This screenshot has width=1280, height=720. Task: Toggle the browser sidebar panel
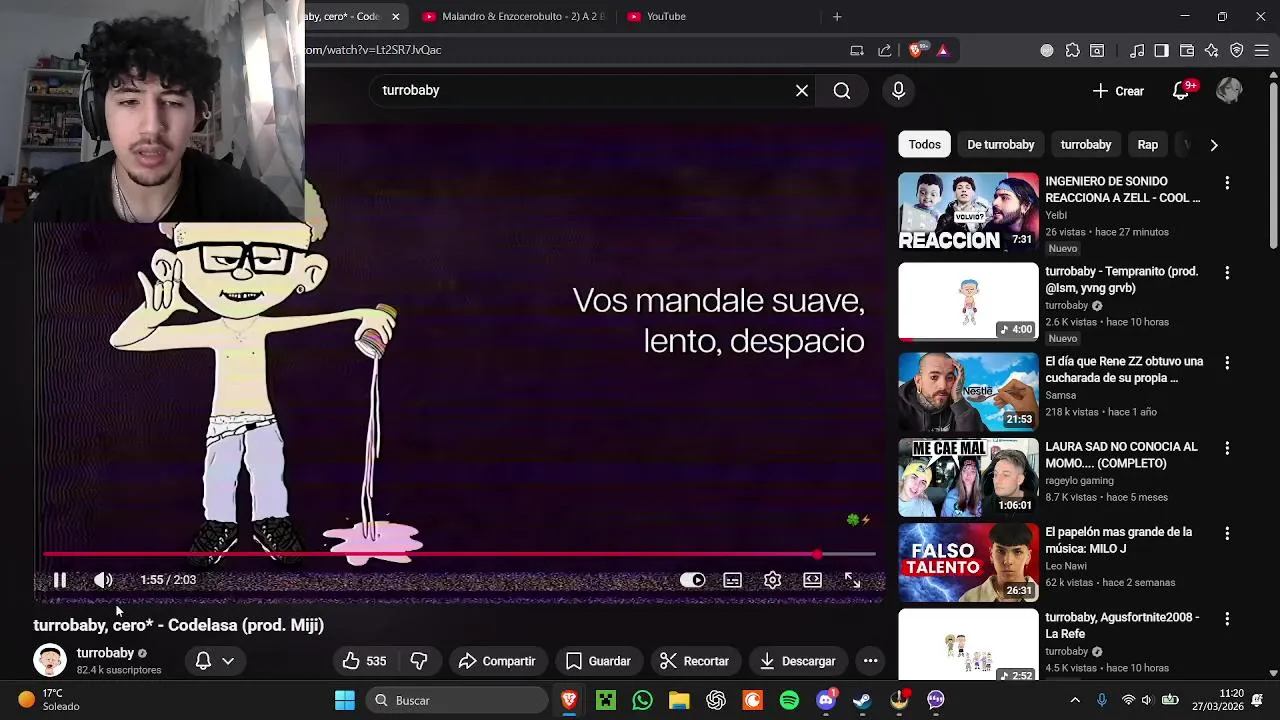tap(1161, 50)
